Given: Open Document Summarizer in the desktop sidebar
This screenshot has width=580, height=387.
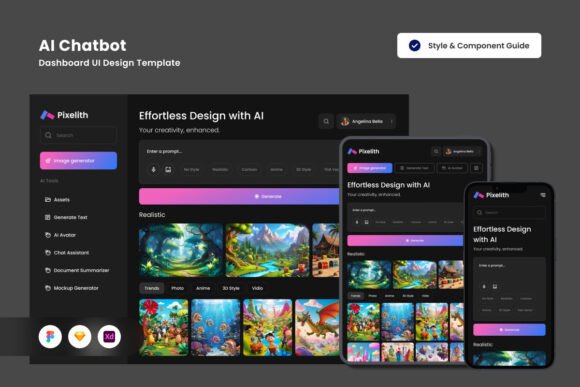Looking at the screenshot, I should 77,270.
